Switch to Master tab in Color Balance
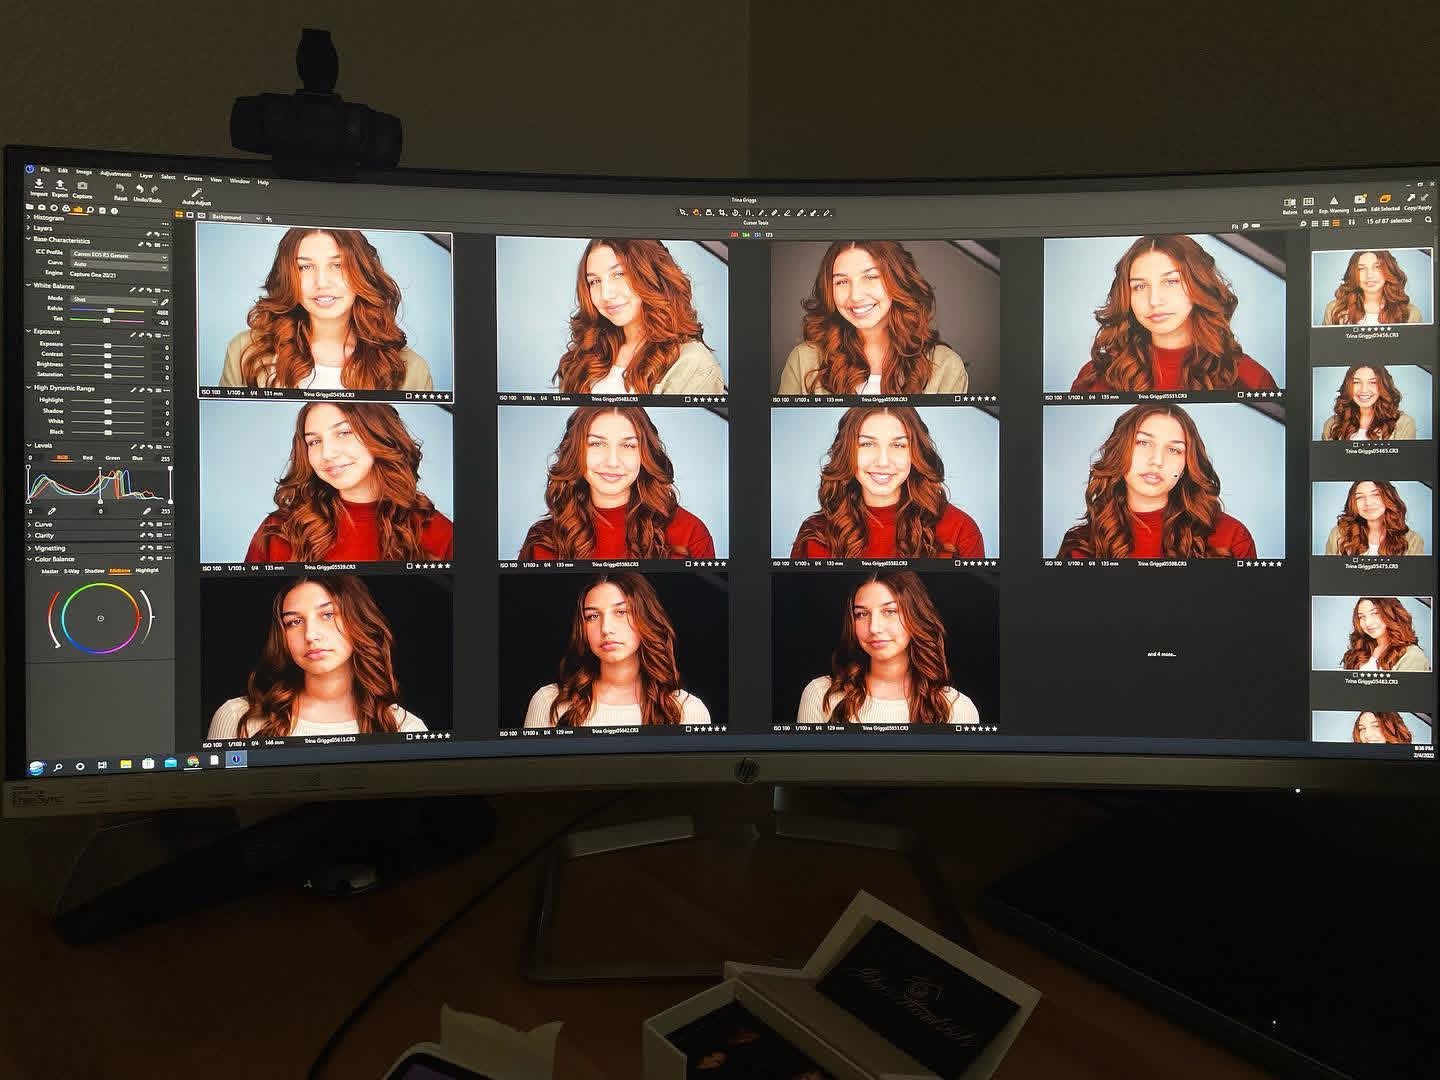 coord(49,571)
